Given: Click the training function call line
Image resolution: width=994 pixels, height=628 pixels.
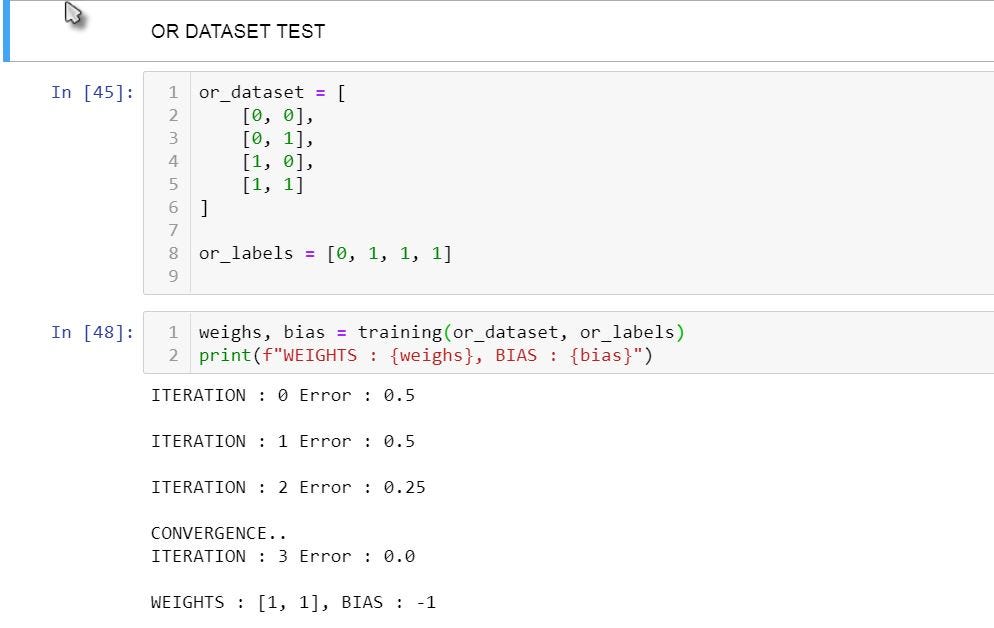Looking at the screenshot, I should (442, 332).
